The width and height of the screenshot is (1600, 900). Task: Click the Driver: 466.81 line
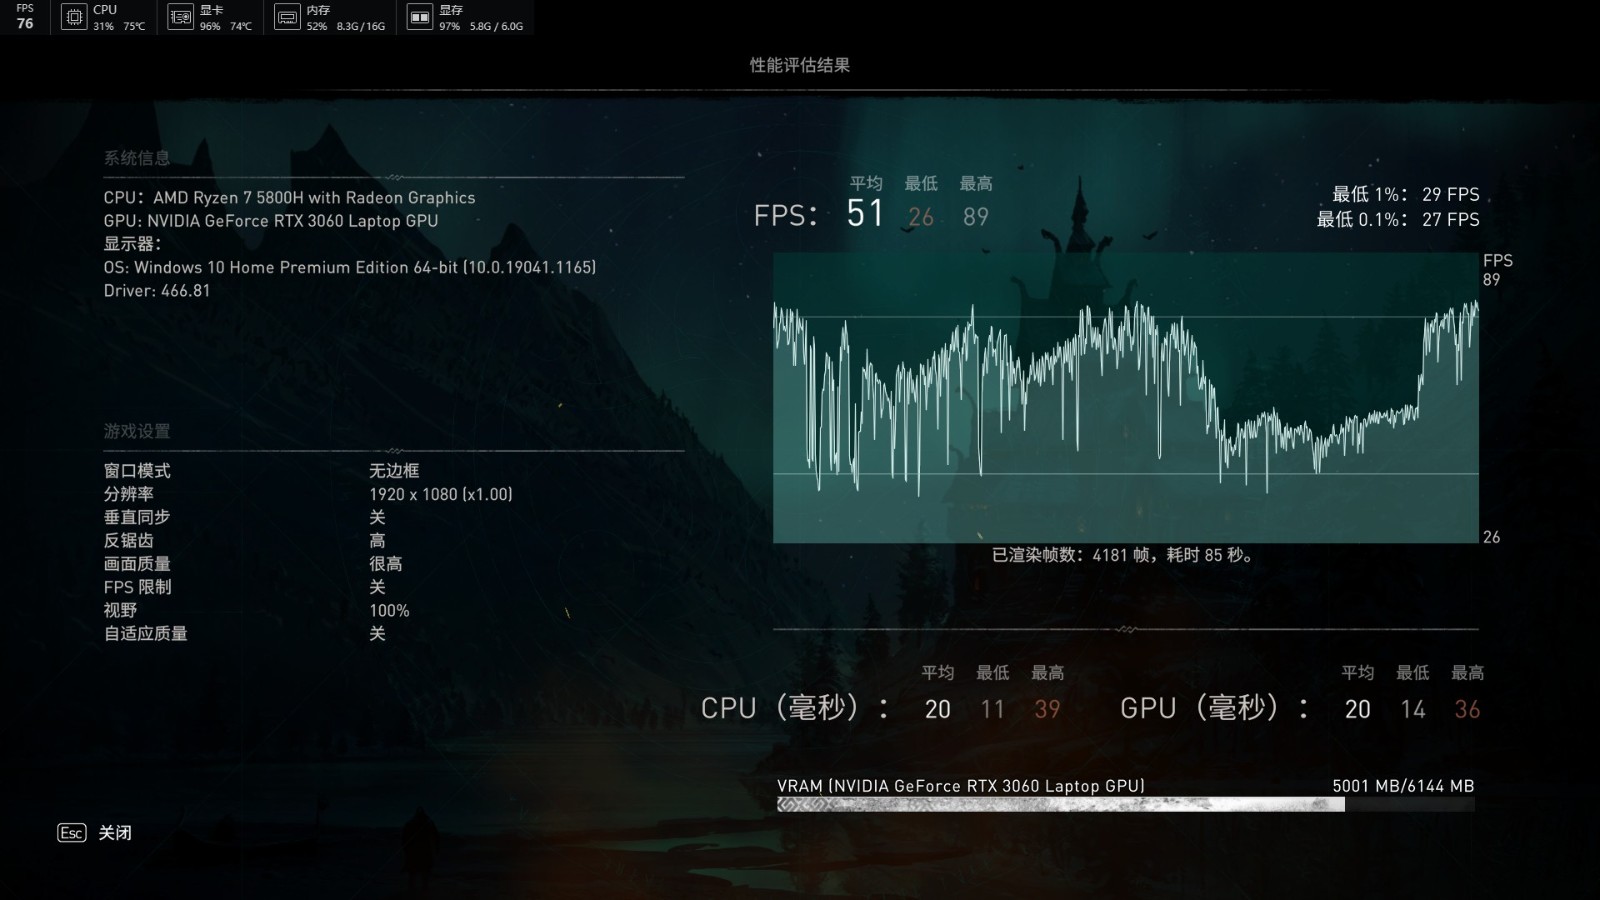tap(157, 291)
